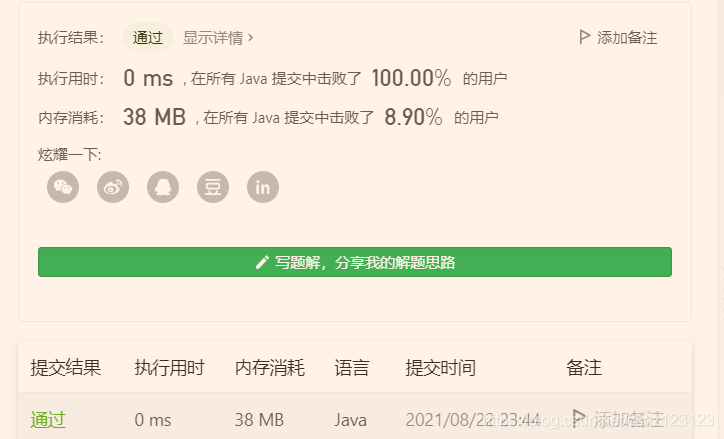Click the 提交结果 column header
Screen dimensions: 724x439
point(66,368)
